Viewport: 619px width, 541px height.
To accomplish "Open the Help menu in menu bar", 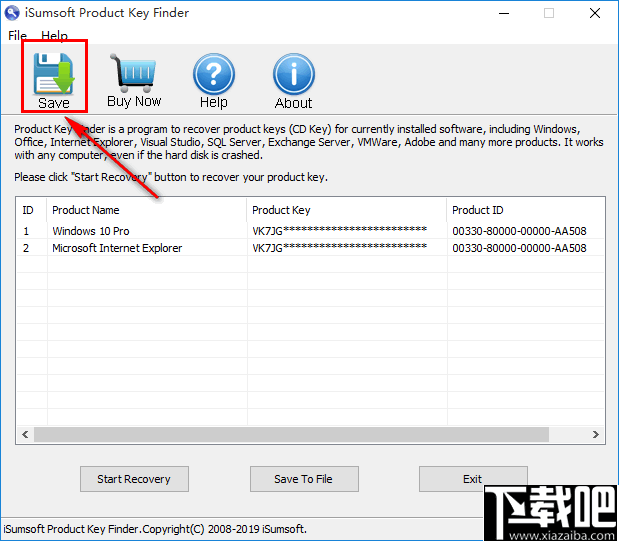I will pos(54,36).
